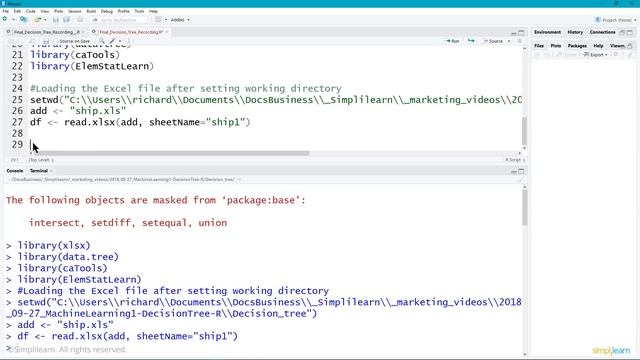This screenshot has width=640, height=360.
Task: Expand the code tools dropdown arrow
Action: point(120,41)
